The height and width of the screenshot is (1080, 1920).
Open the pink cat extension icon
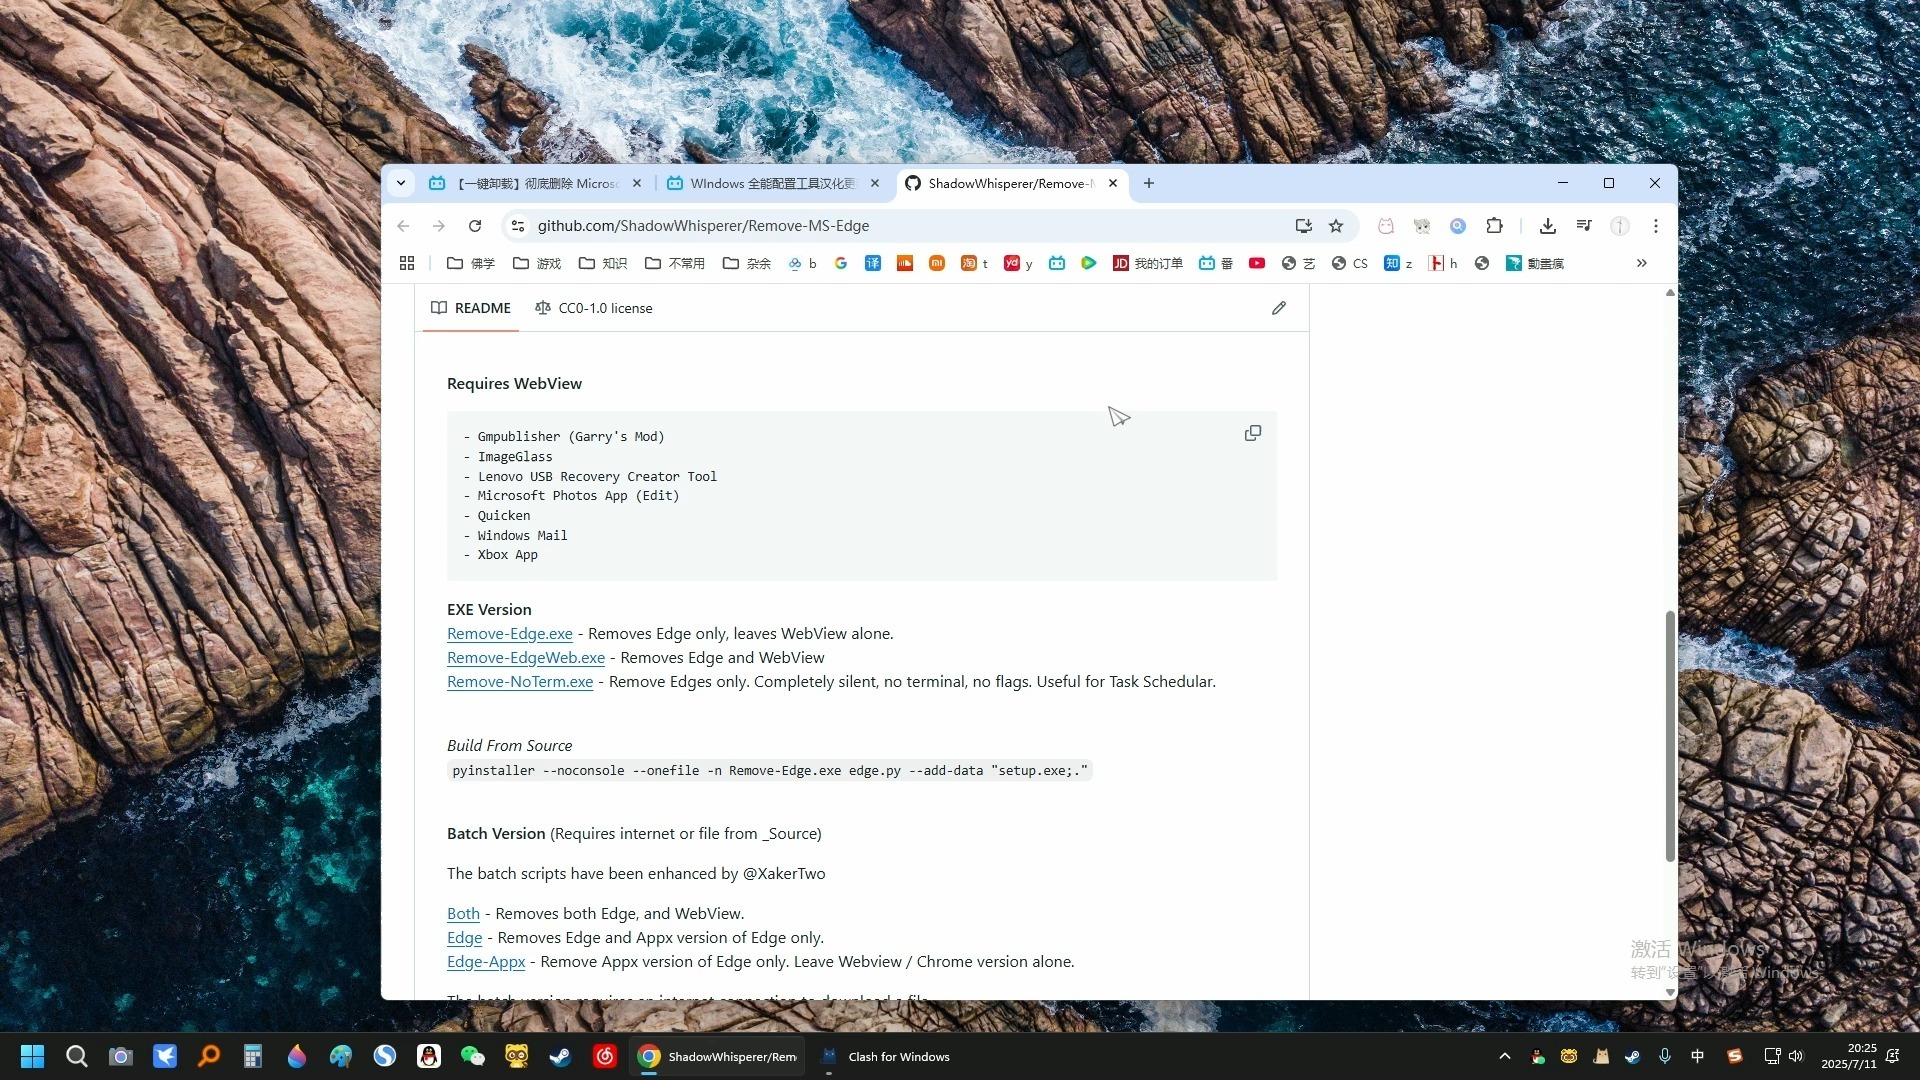(1386, 226)
